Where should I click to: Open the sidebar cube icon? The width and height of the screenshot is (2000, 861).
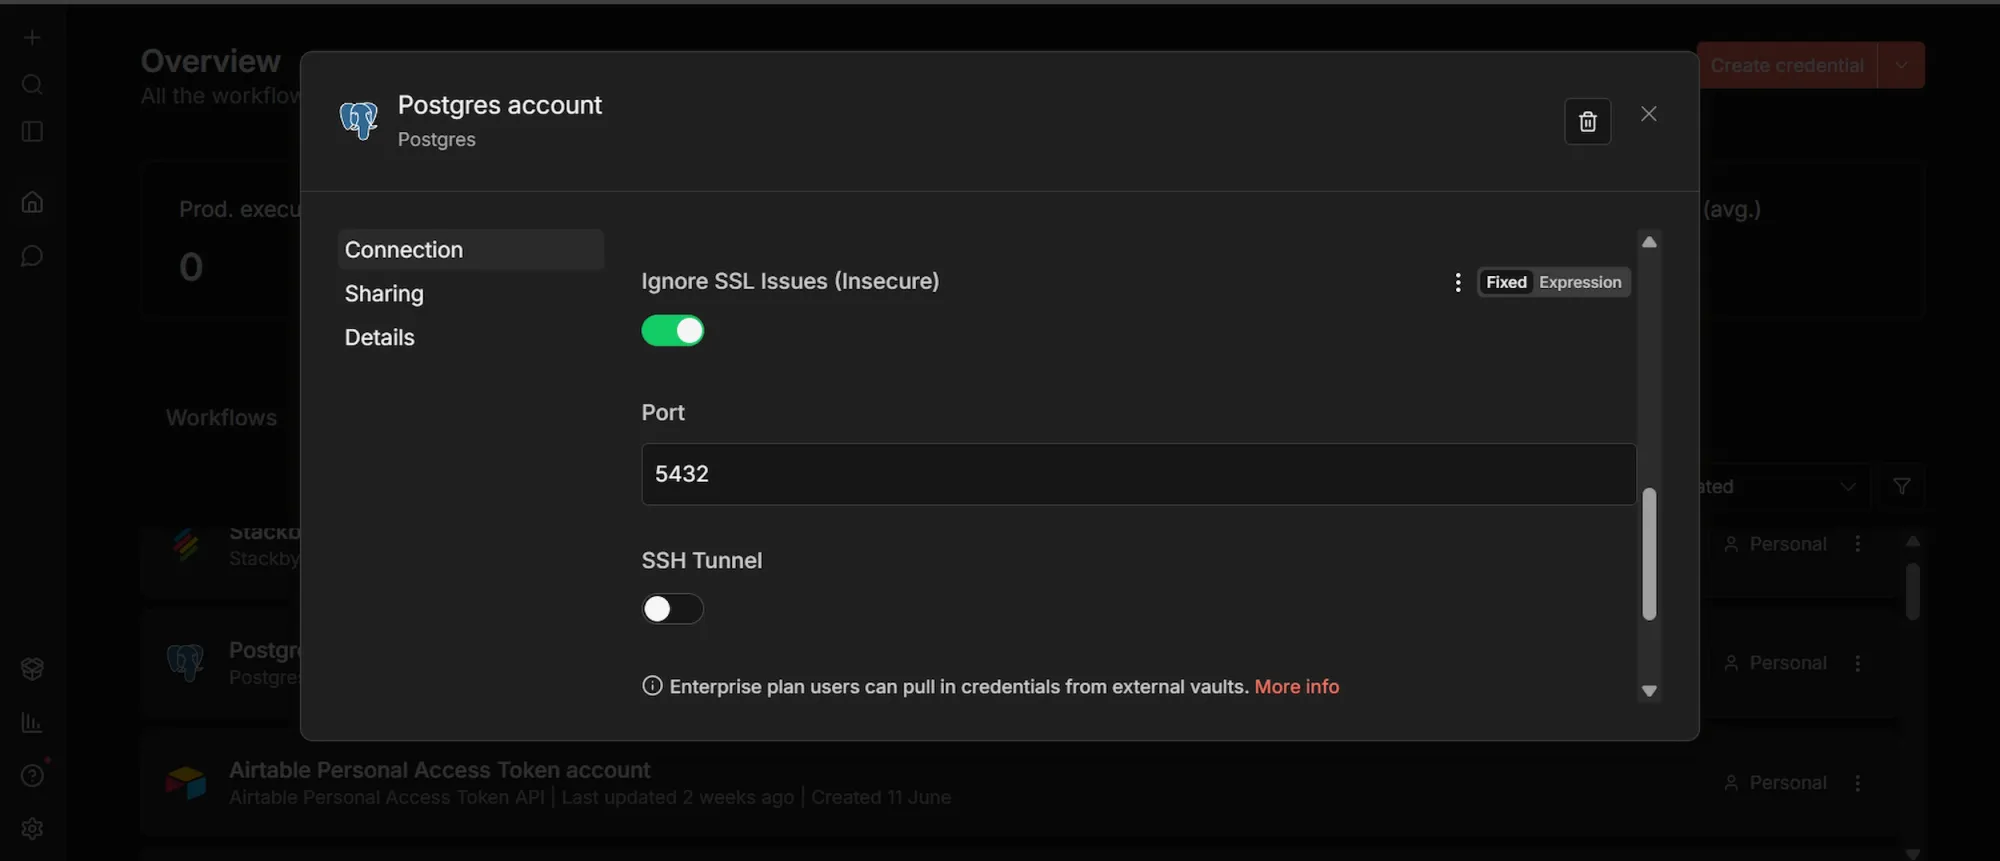tap(32, 669)
